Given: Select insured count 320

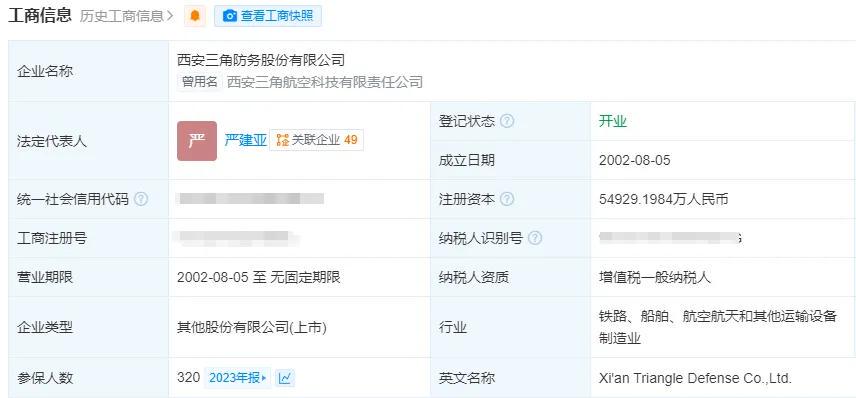Looking at the screenshot, I should (188, 378).
